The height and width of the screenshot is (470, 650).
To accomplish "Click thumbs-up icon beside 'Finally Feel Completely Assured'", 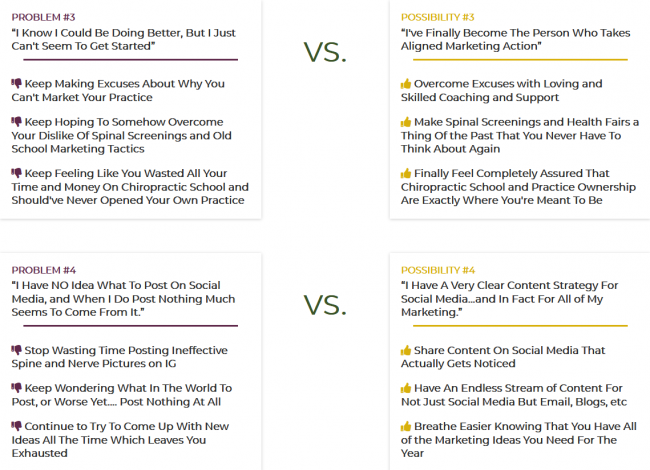I will tap(406, 173).
